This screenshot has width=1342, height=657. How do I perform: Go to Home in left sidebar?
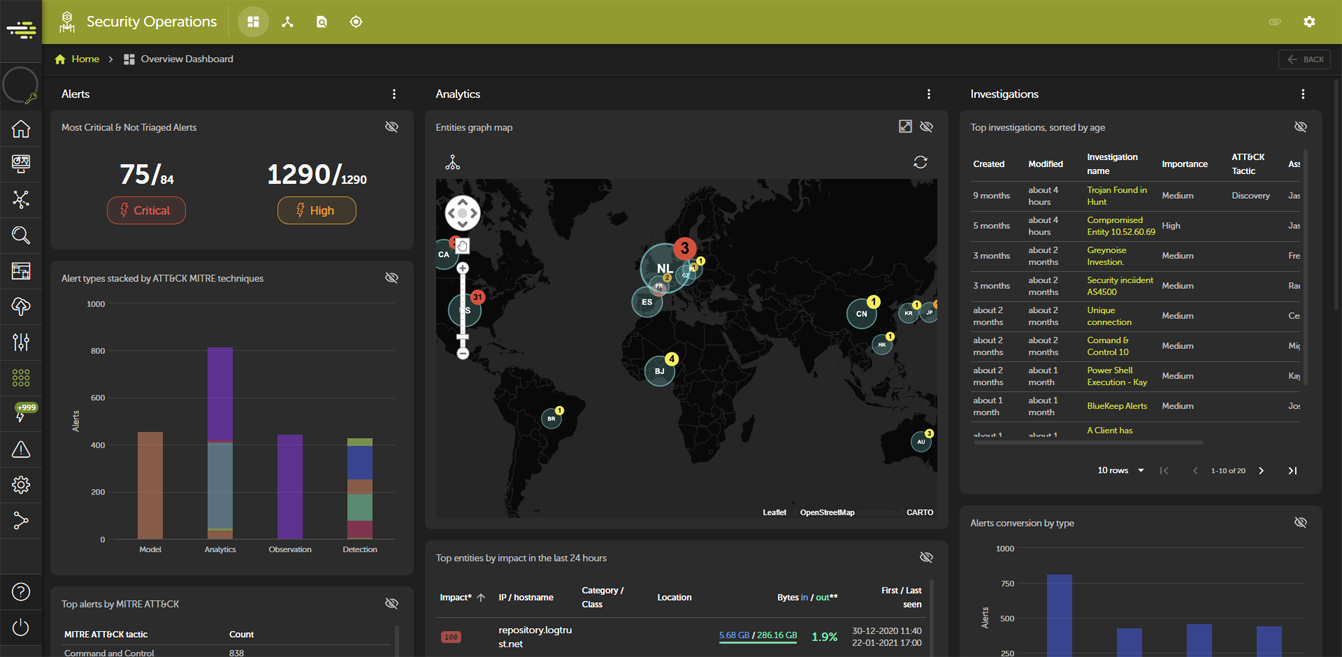21,129
